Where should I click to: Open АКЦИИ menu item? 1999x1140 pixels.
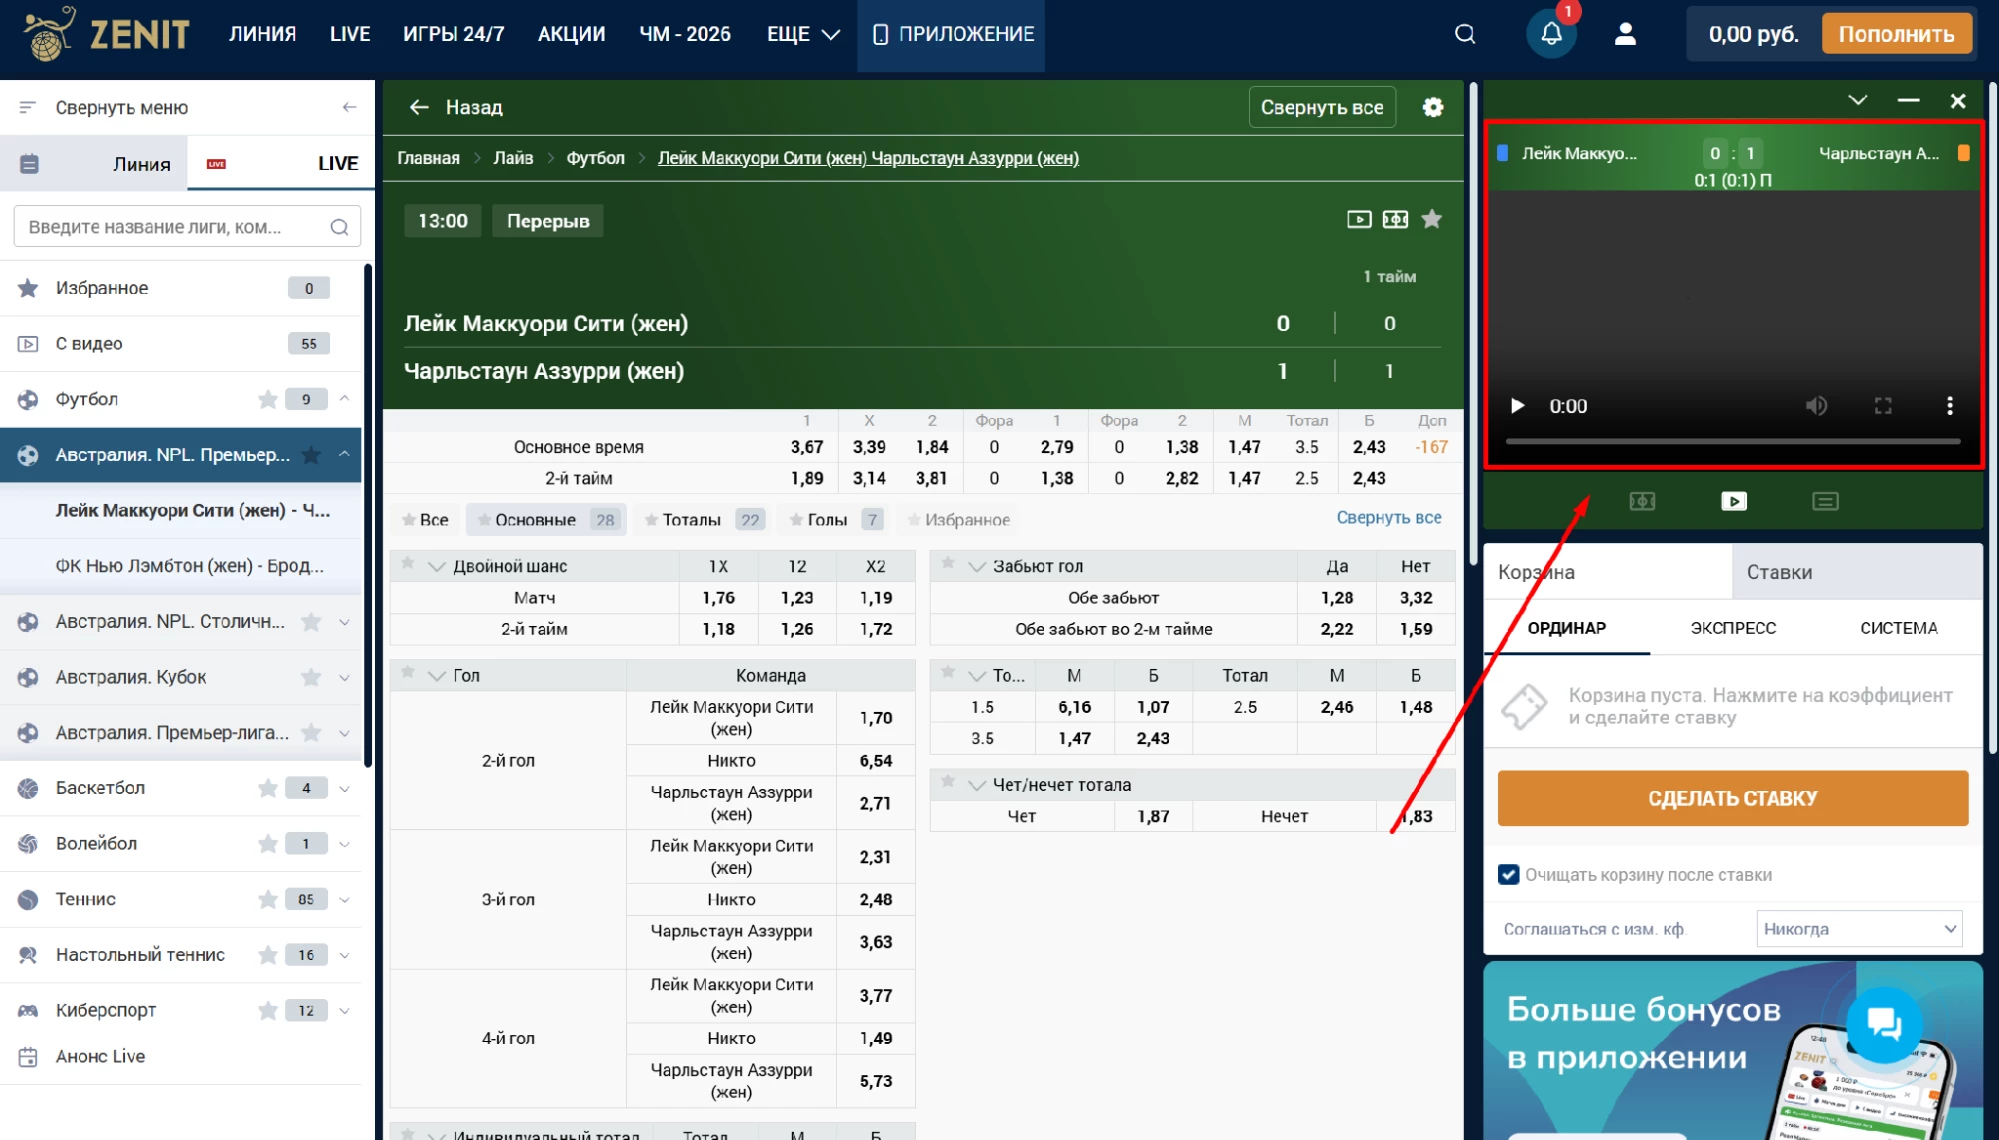point(572,34)
